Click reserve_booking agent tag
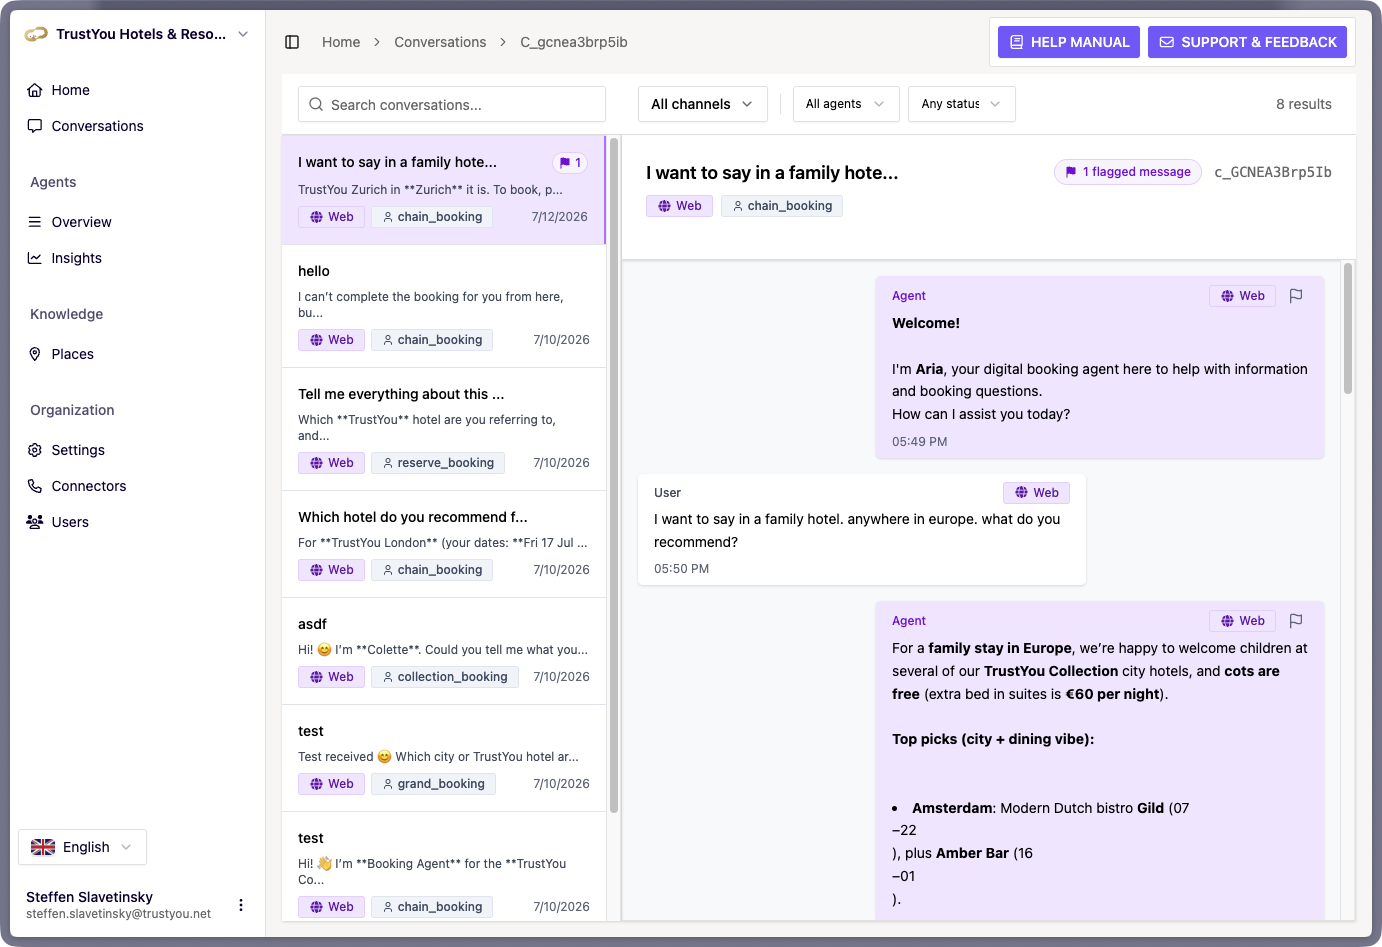The image size is (1382, 947). [x=438, y=463]
